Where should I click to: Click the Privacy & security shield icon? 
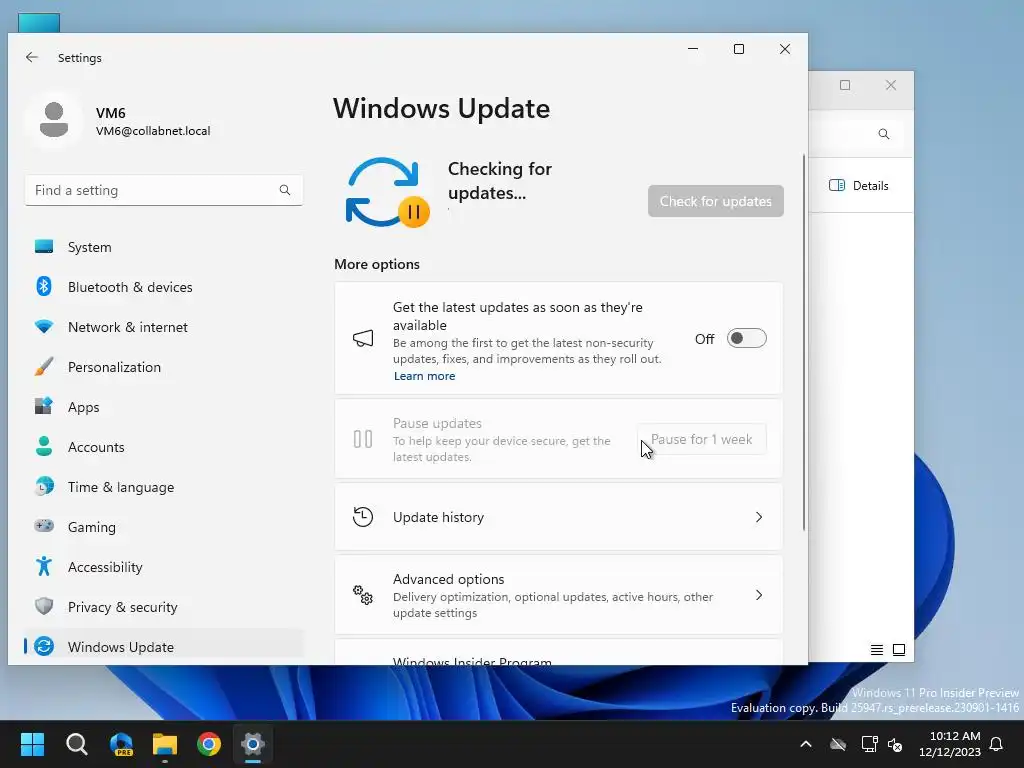[x=44, y=606]
